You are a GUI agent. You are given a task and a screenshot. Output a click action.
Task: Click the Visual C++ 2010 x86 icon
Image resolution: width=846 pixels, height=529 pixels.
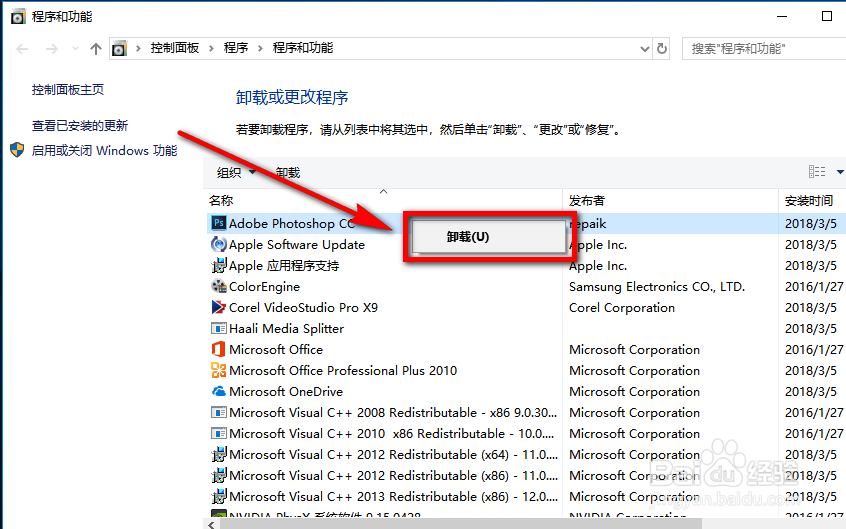(219, 433)
